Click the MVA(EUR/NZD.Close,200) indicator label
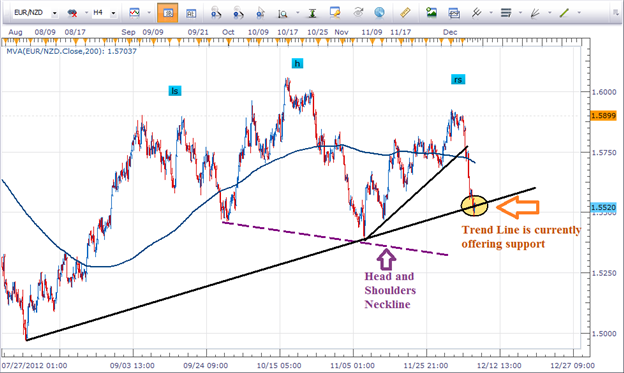The image size is (624, 373). click(71, 51)
